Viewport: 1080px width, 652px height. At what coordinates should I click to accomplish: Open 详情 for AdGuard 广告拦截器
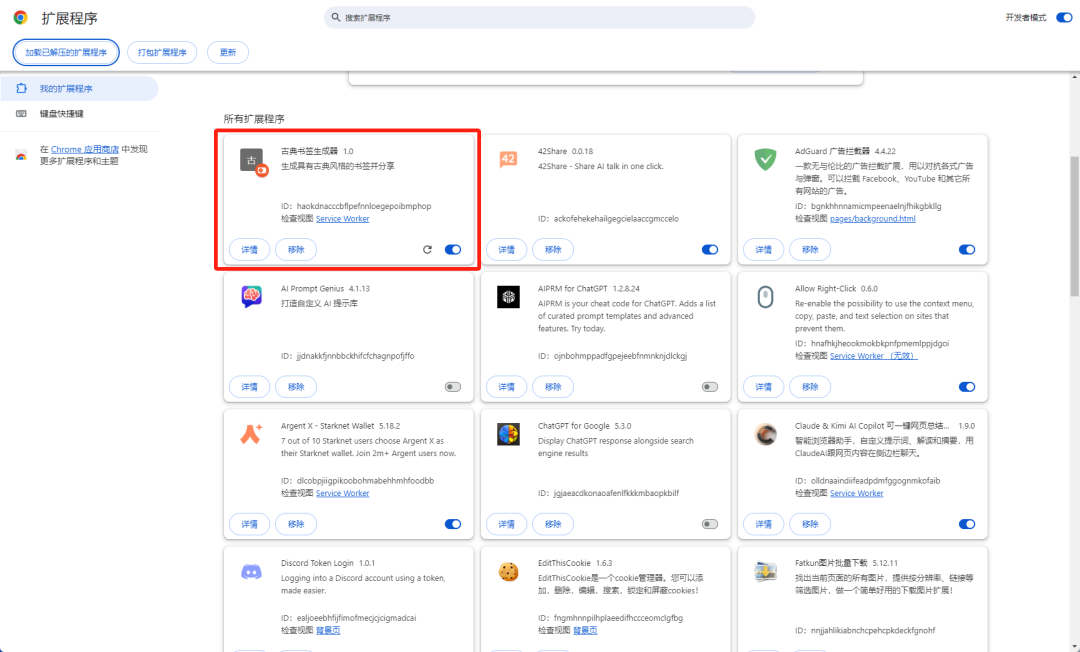pos(763,249)
